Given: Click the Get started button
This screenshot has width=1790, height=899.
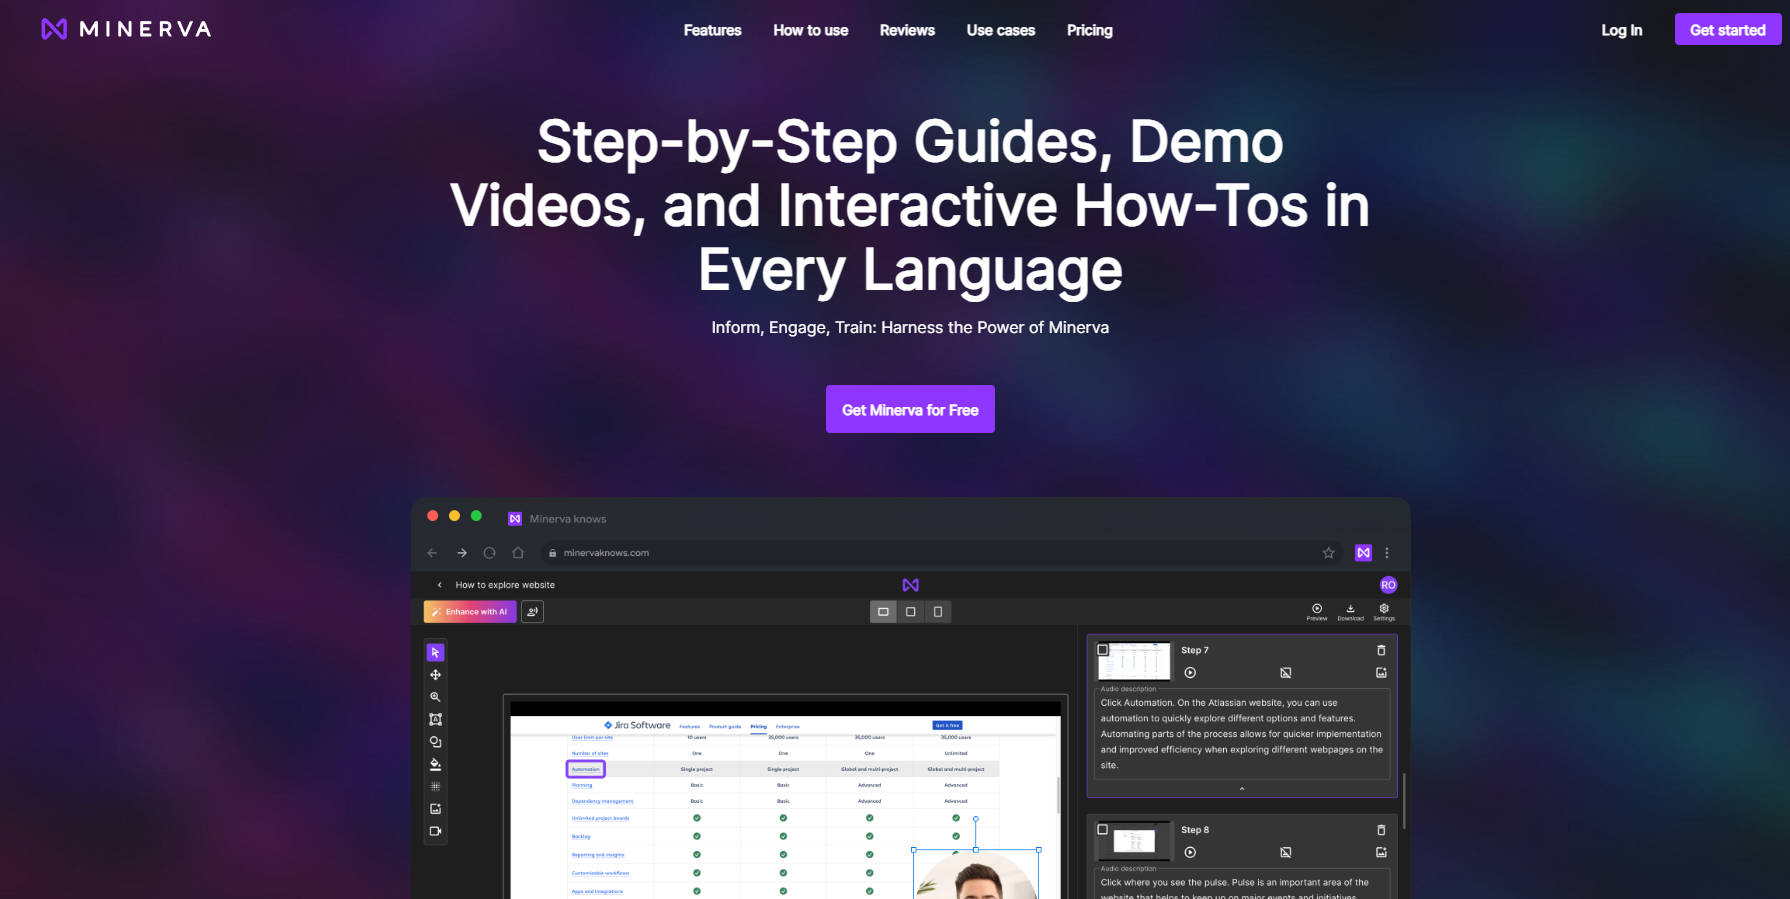Looking at the screenshot, I should (x=1728, y=30).
